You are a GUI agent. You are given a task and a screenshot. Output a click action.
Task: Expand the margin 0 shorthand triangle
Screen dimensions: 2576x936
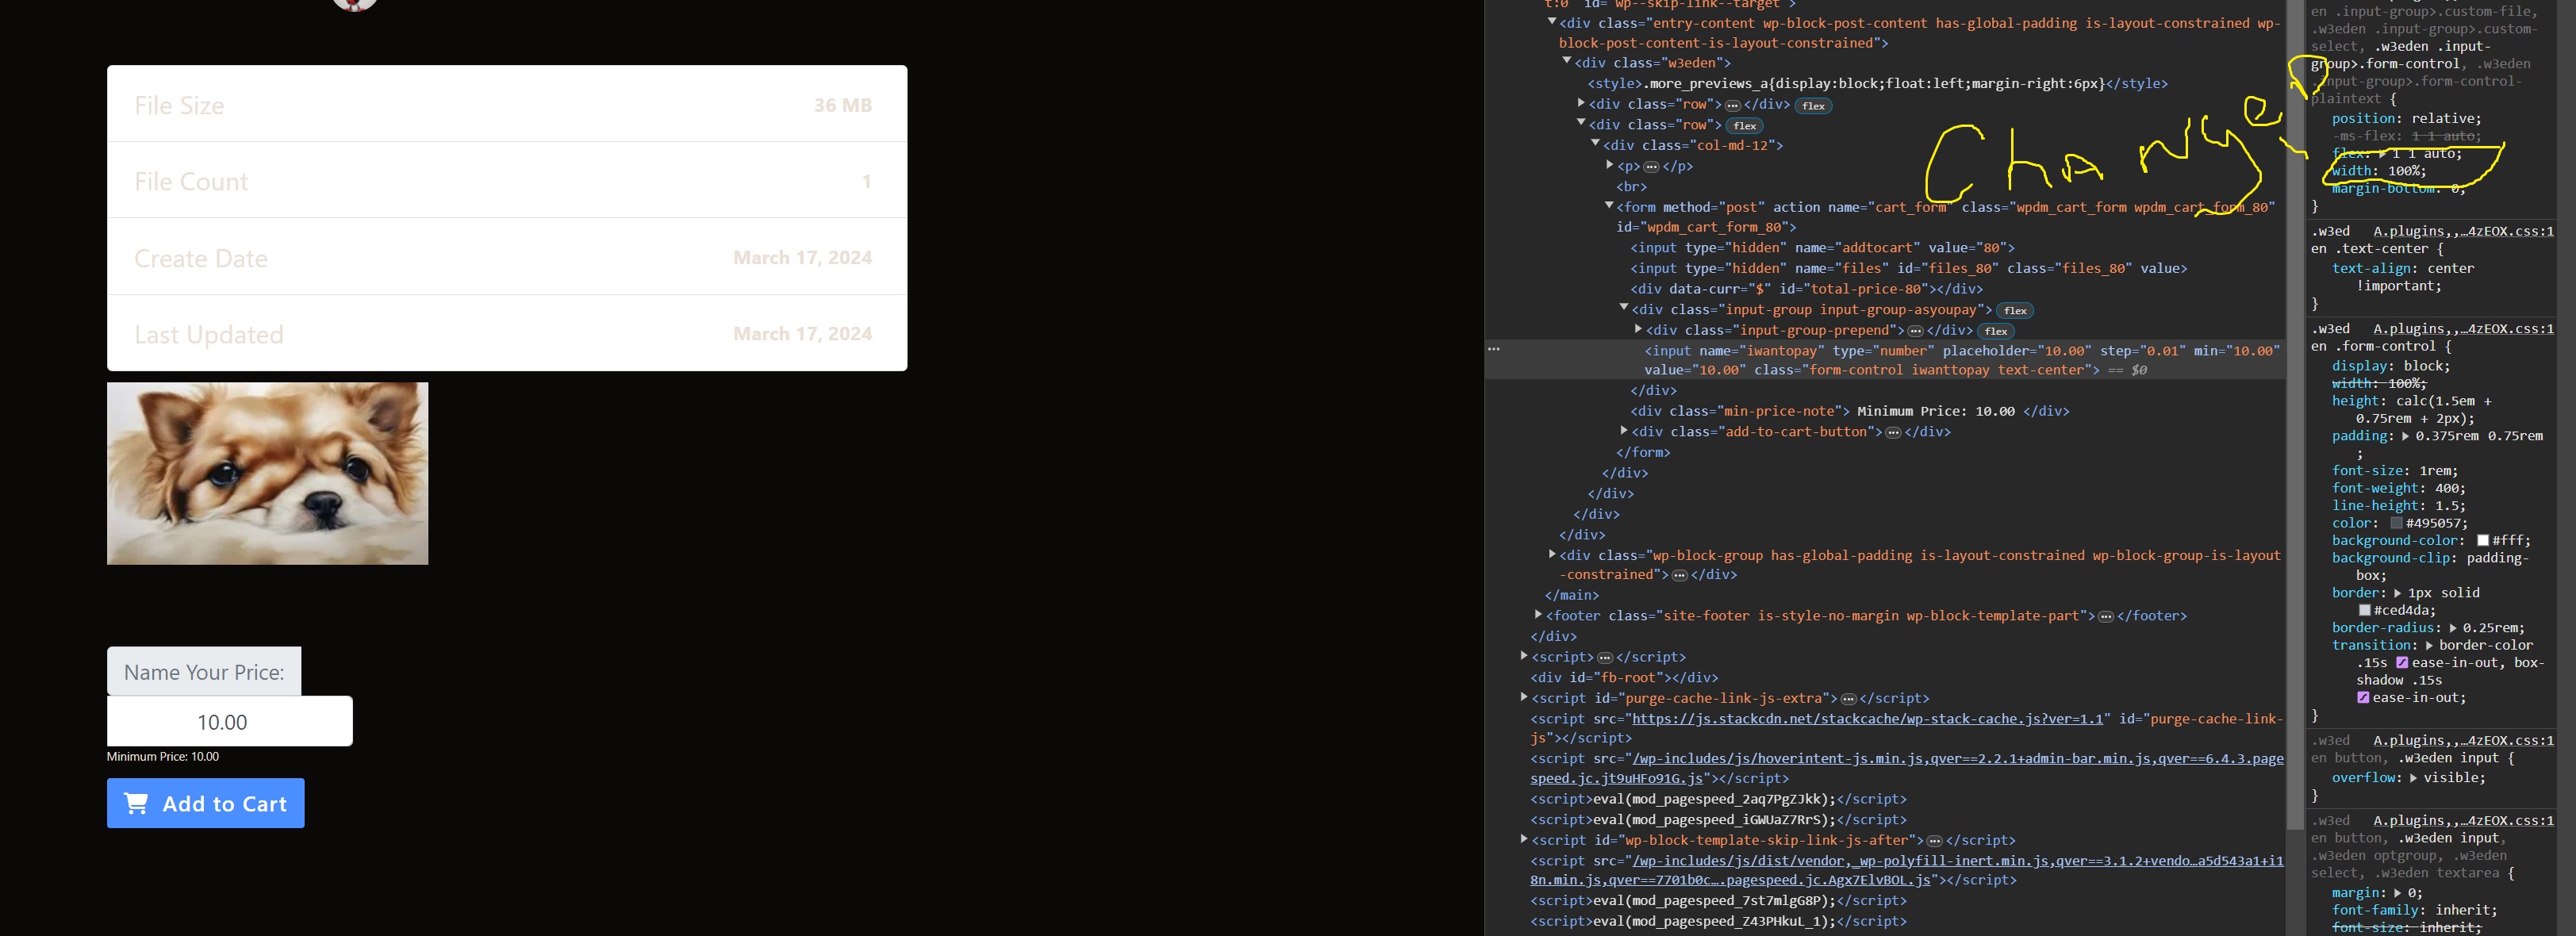click(2397, 893)
